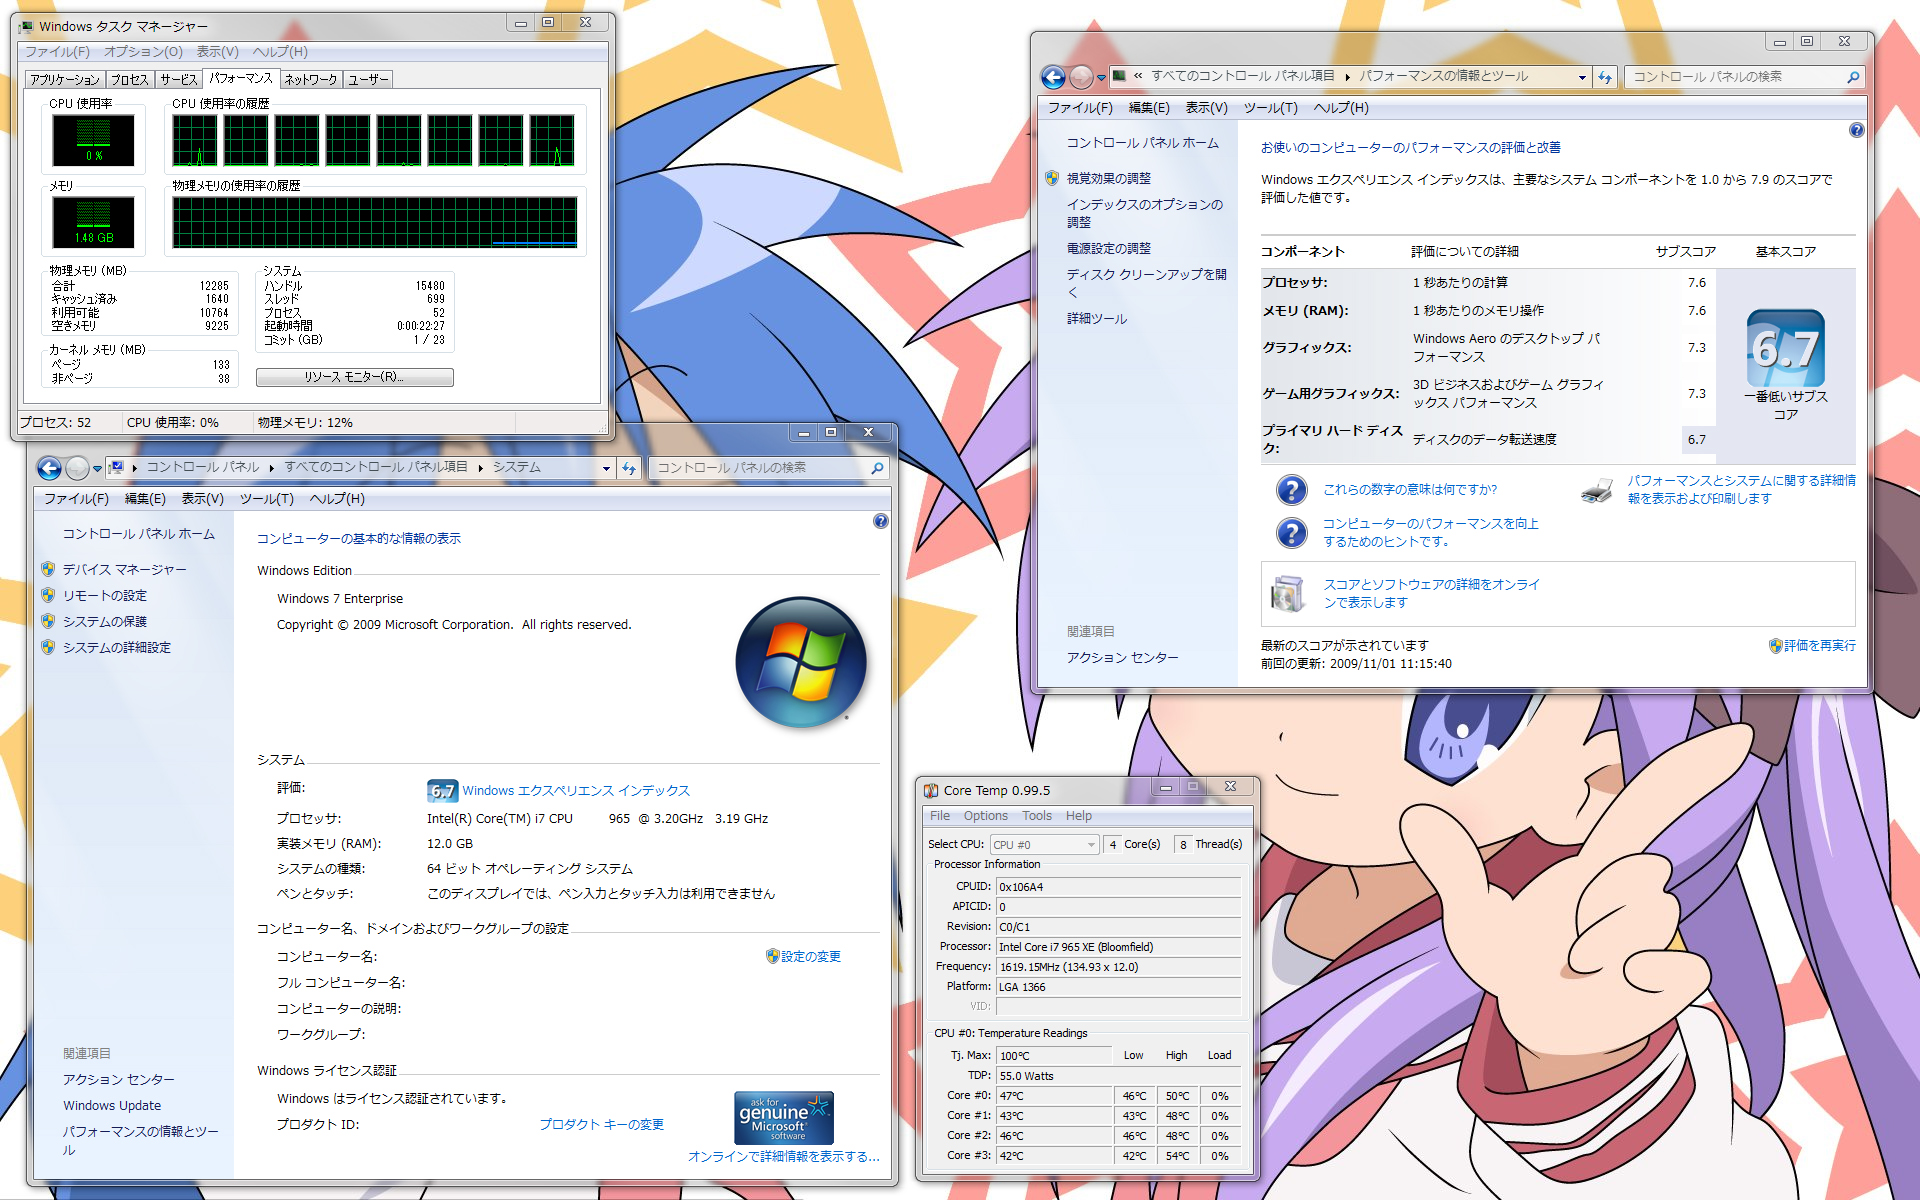The image size is (1920, 1200).
Task: Click the 設定の変更 link
Action: pyautogui.click(x=810, y=957)
